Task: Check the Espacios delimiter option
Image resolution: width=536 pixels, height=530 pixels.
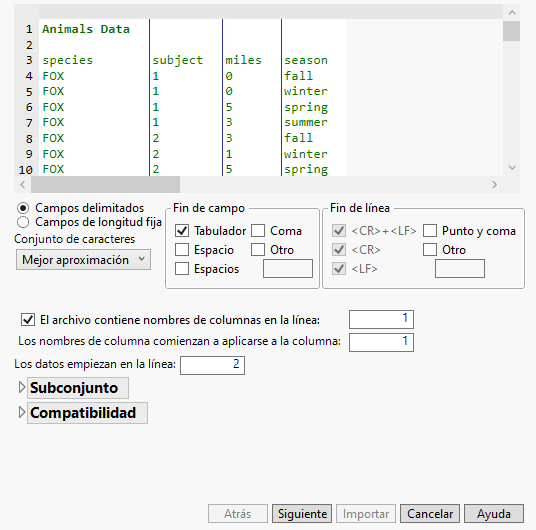Action: click(x=182, y=269)
